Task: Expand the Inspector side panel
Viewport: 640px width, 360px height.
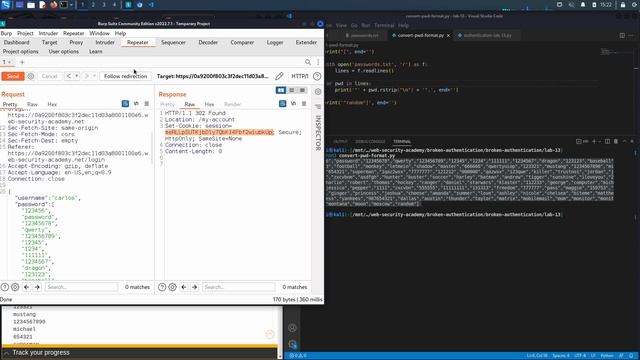Action: (318, 133)
